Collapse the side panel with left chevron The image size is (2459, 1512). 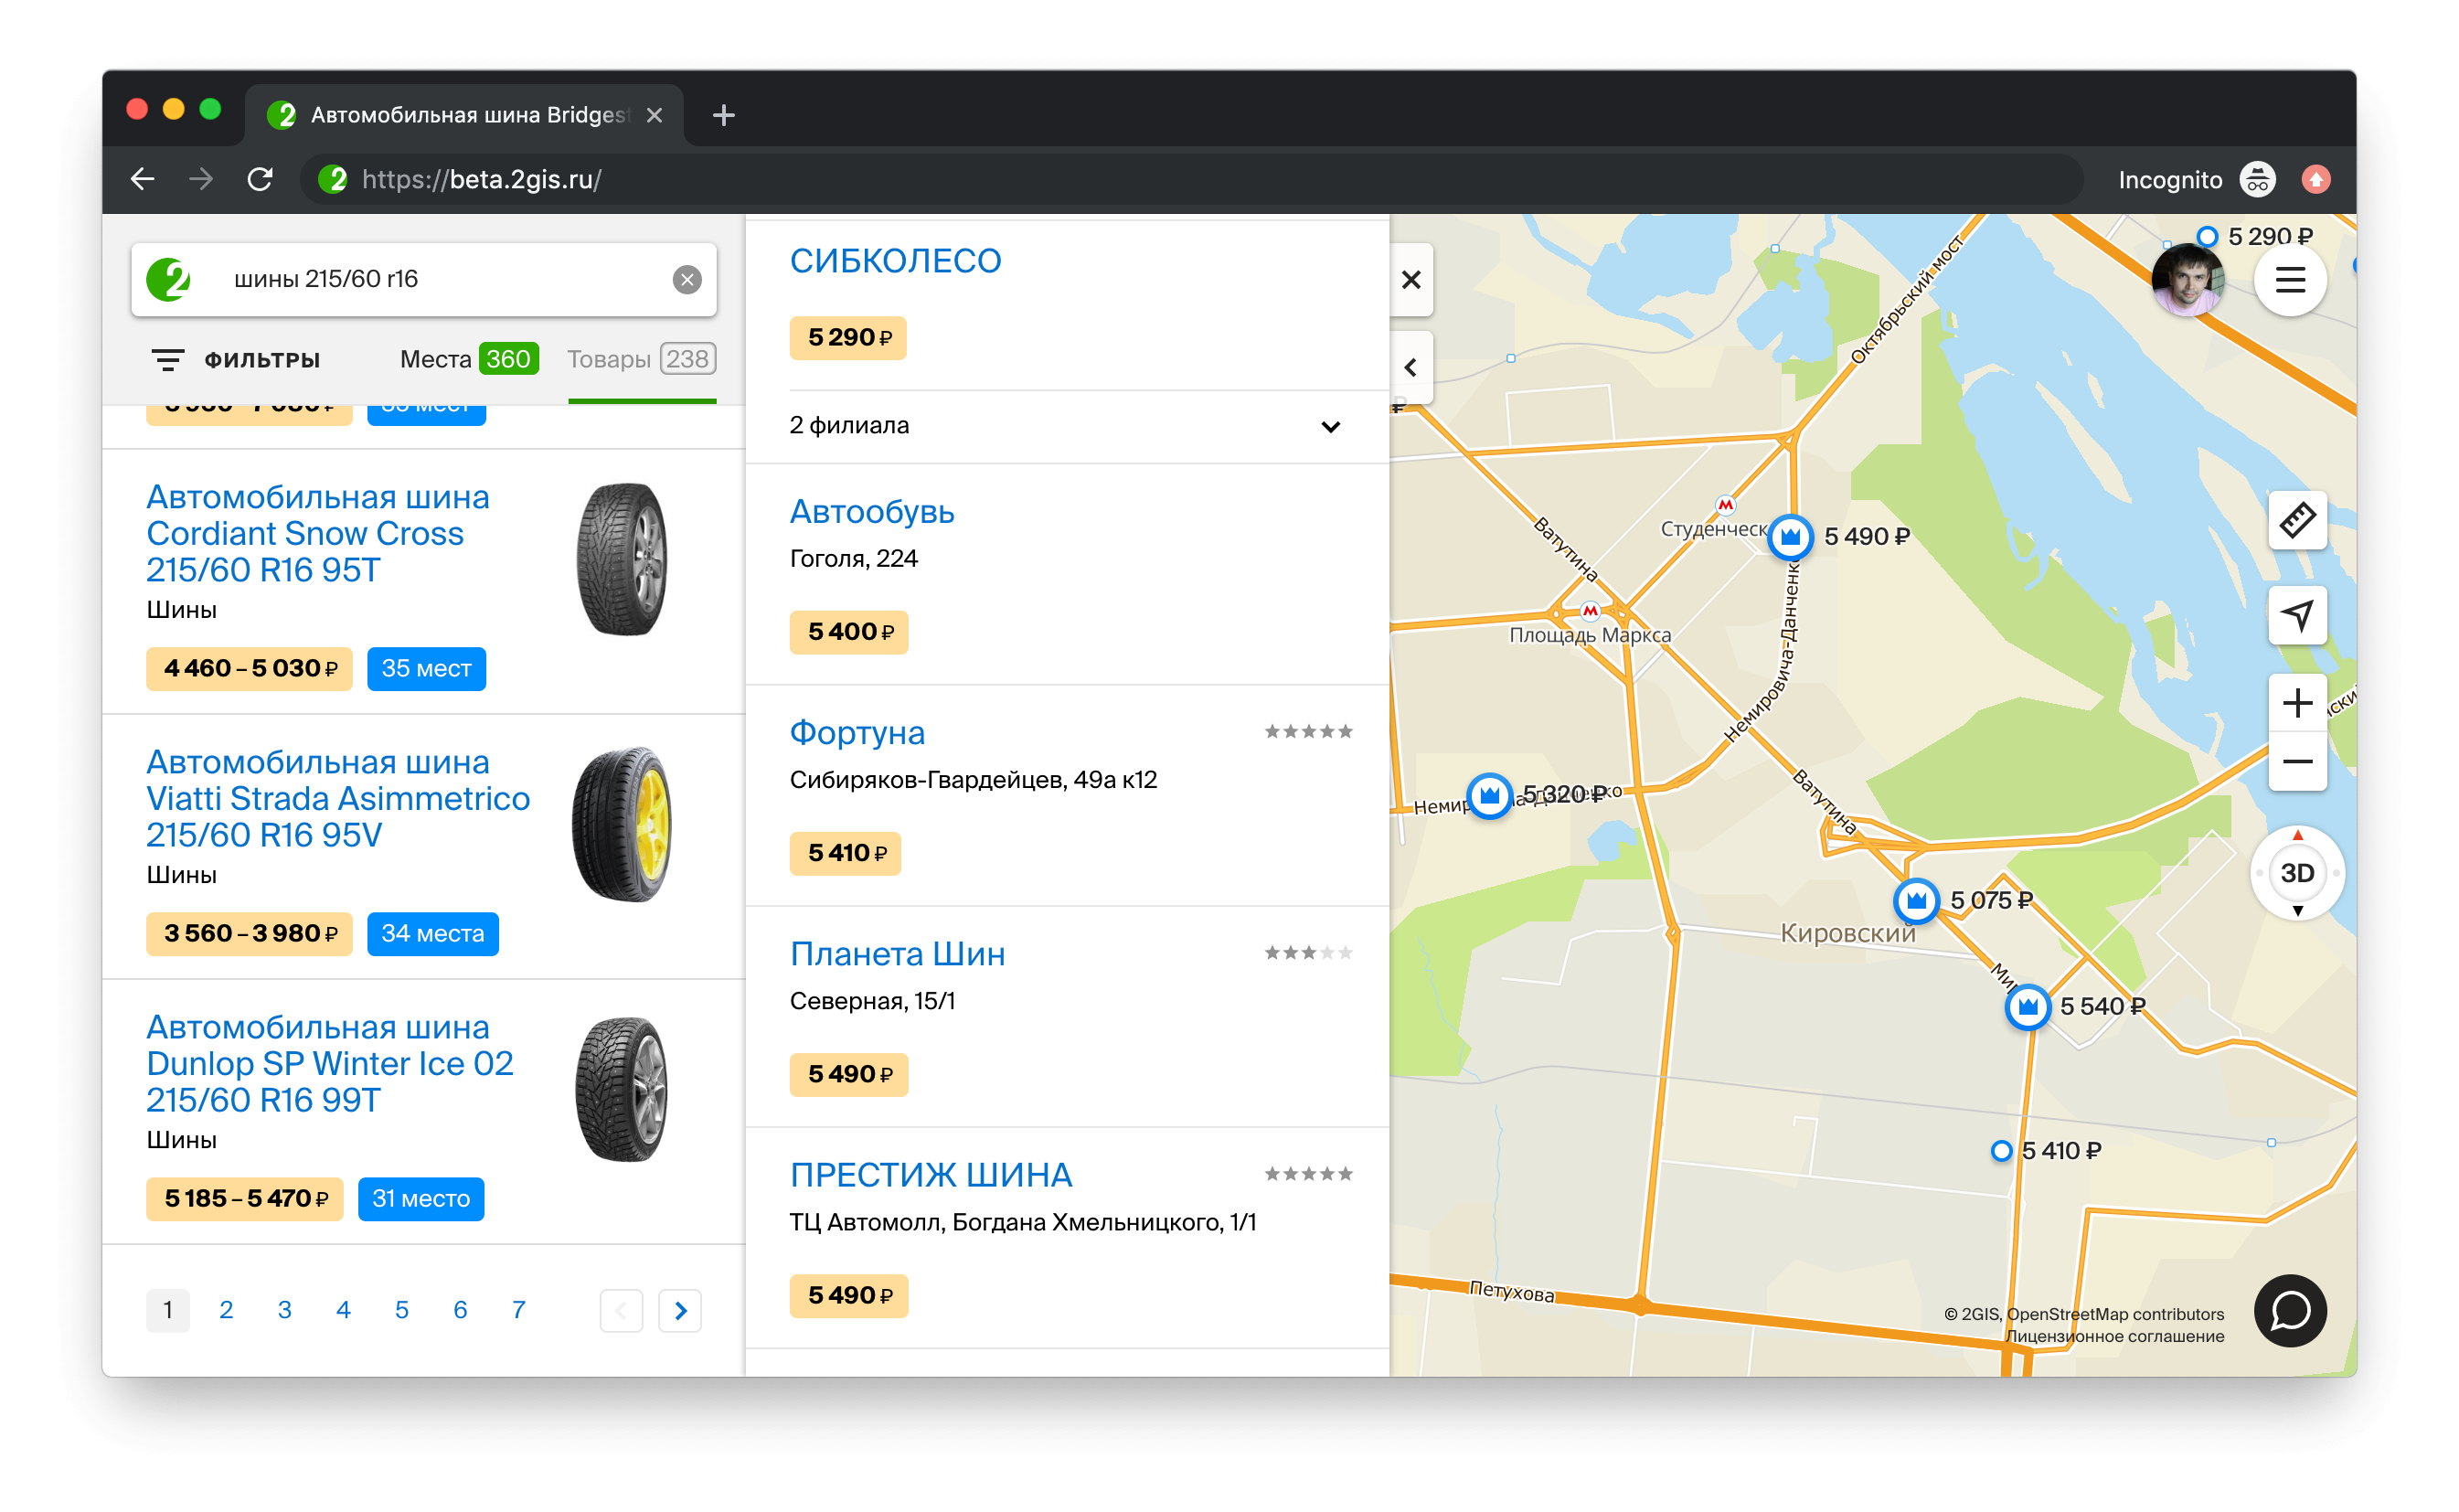pos(1410,368)
